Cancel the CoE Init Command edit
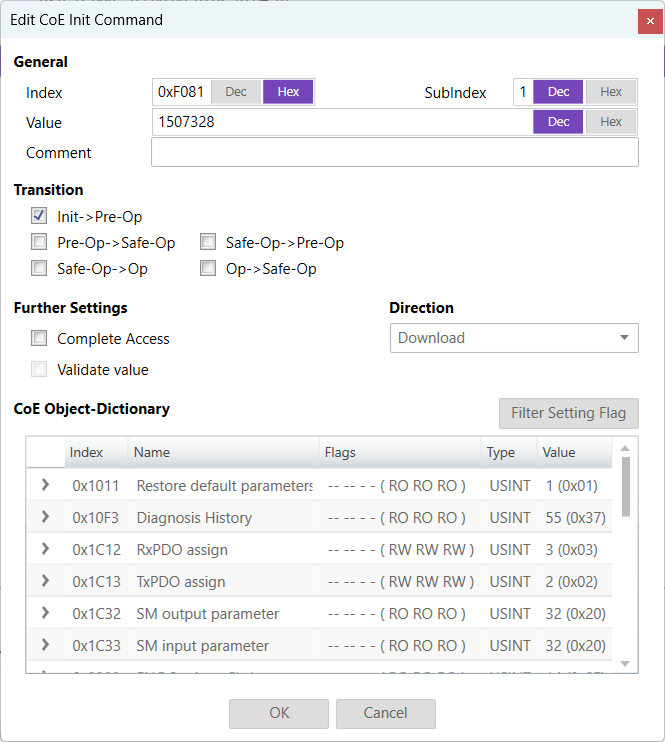Screen dimensions: 665x742 (385, 713)
